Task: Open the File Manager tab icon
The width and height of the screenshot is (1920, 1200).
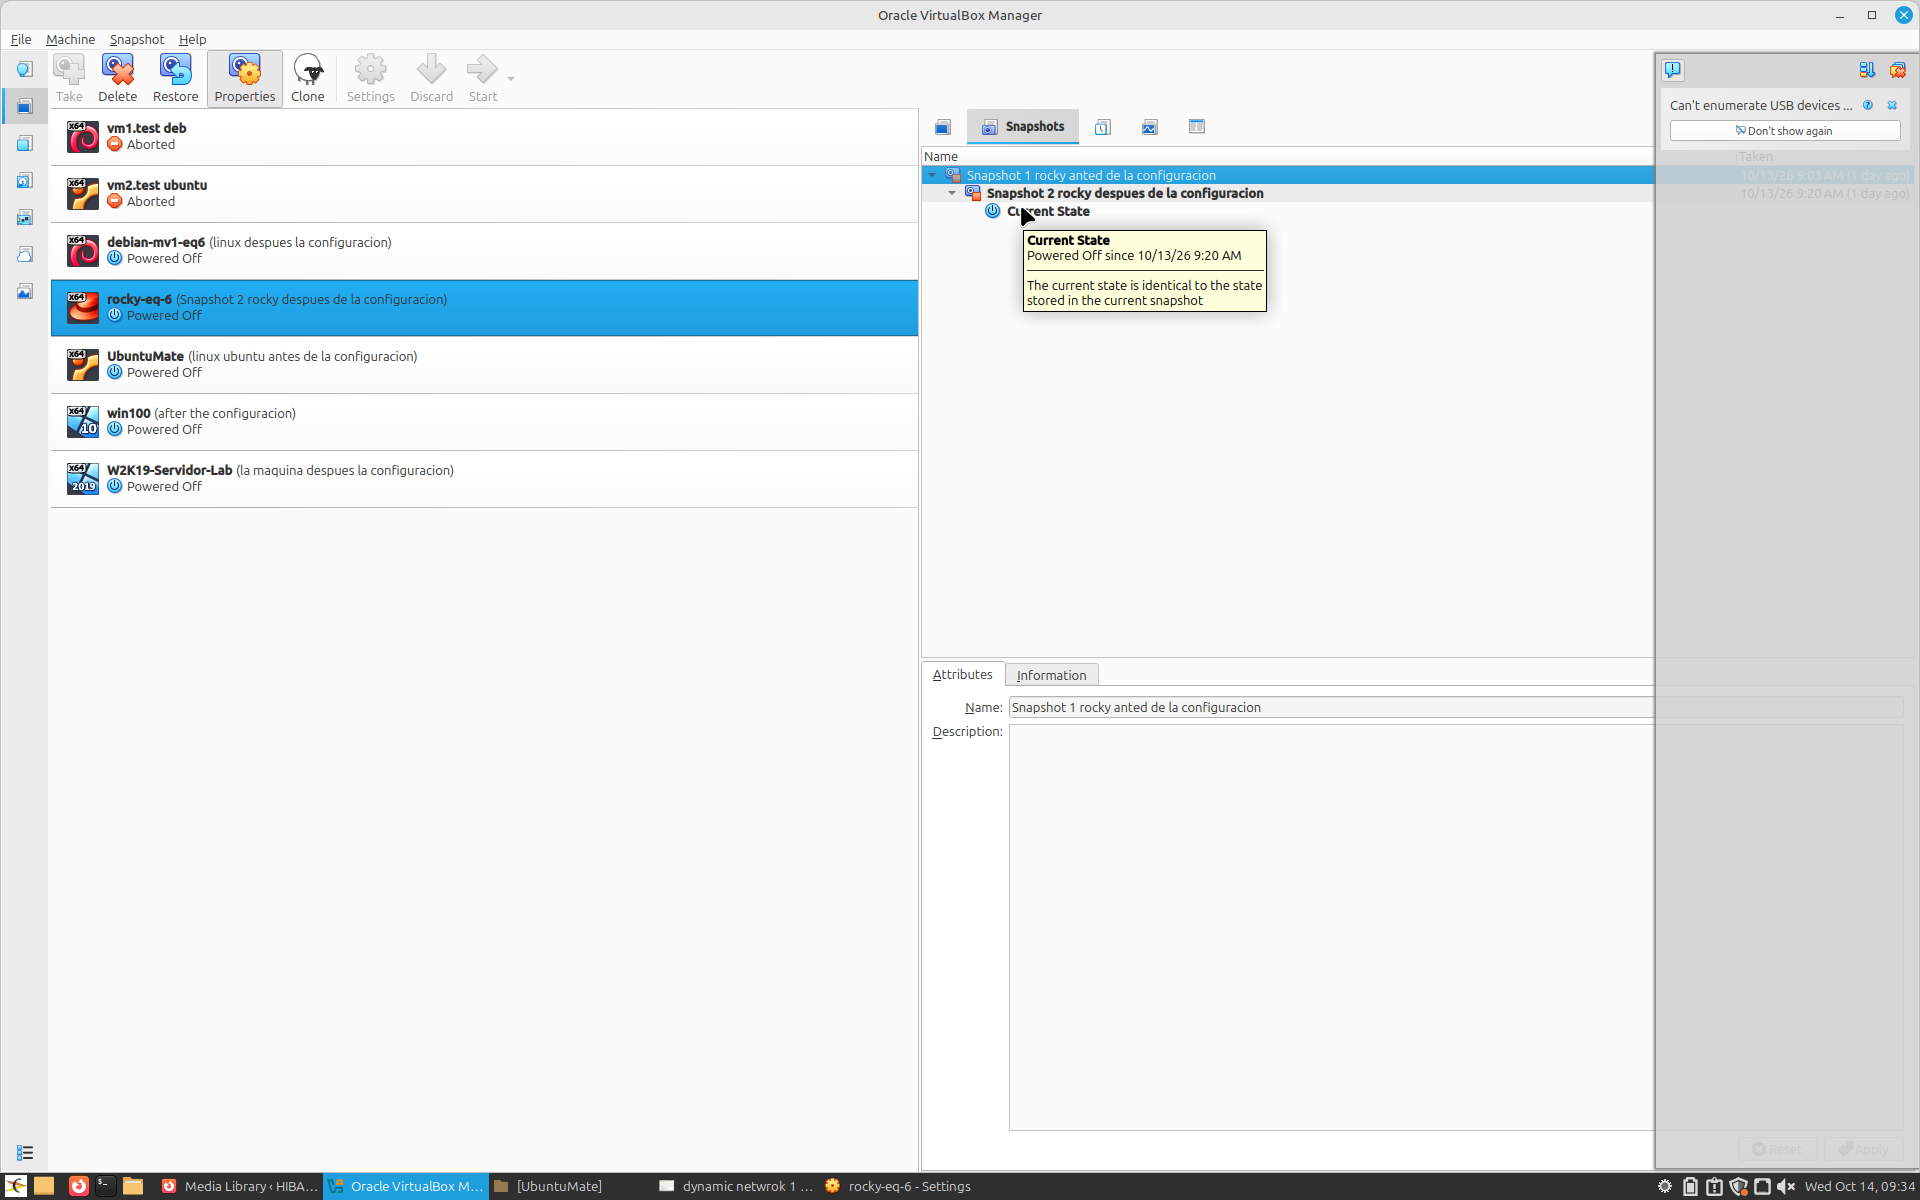Action: pyautogui.click(x=1197, y=127)
